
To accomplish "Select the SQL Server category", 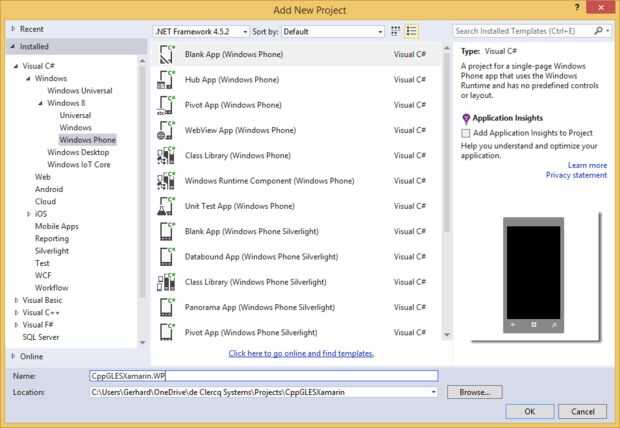I will (41, 337).
